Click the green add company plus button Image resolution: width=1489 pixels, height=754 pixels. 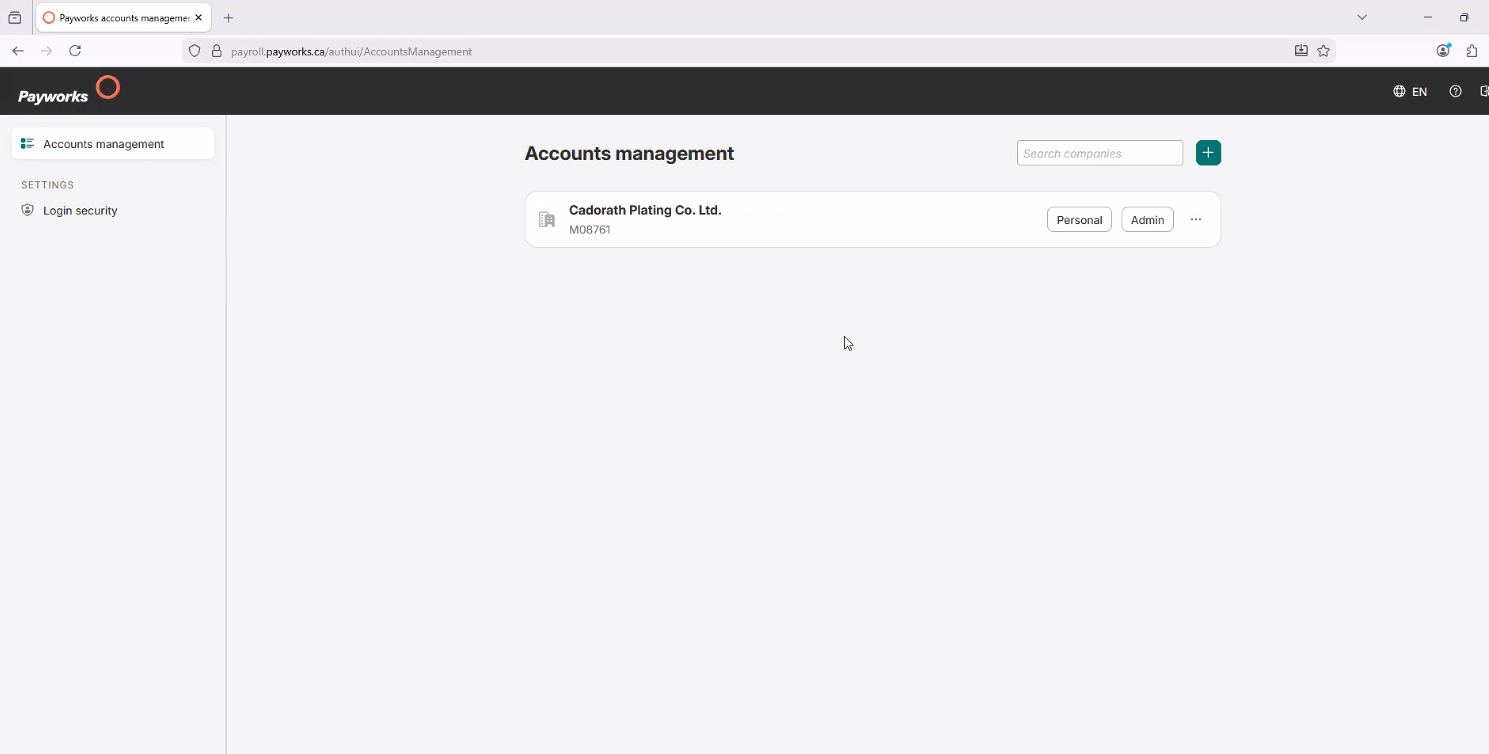pos(1208,153)
